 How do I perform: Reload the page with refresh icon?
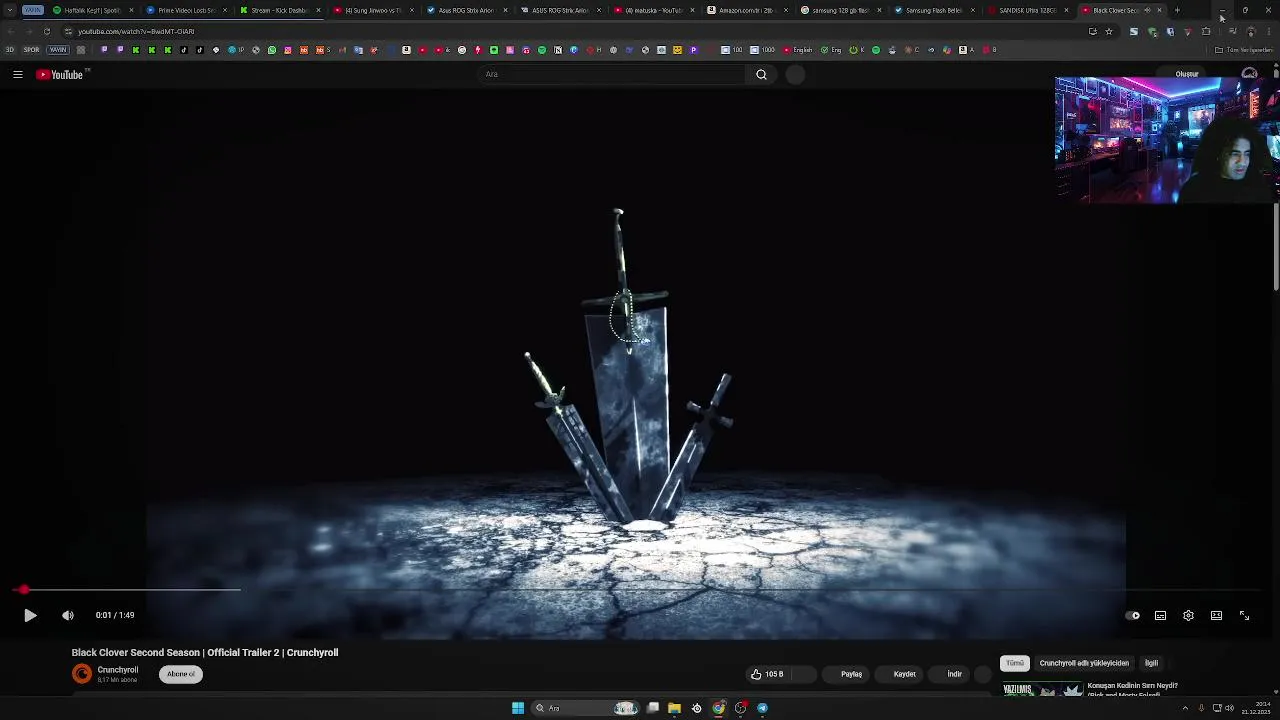point(46,31)
